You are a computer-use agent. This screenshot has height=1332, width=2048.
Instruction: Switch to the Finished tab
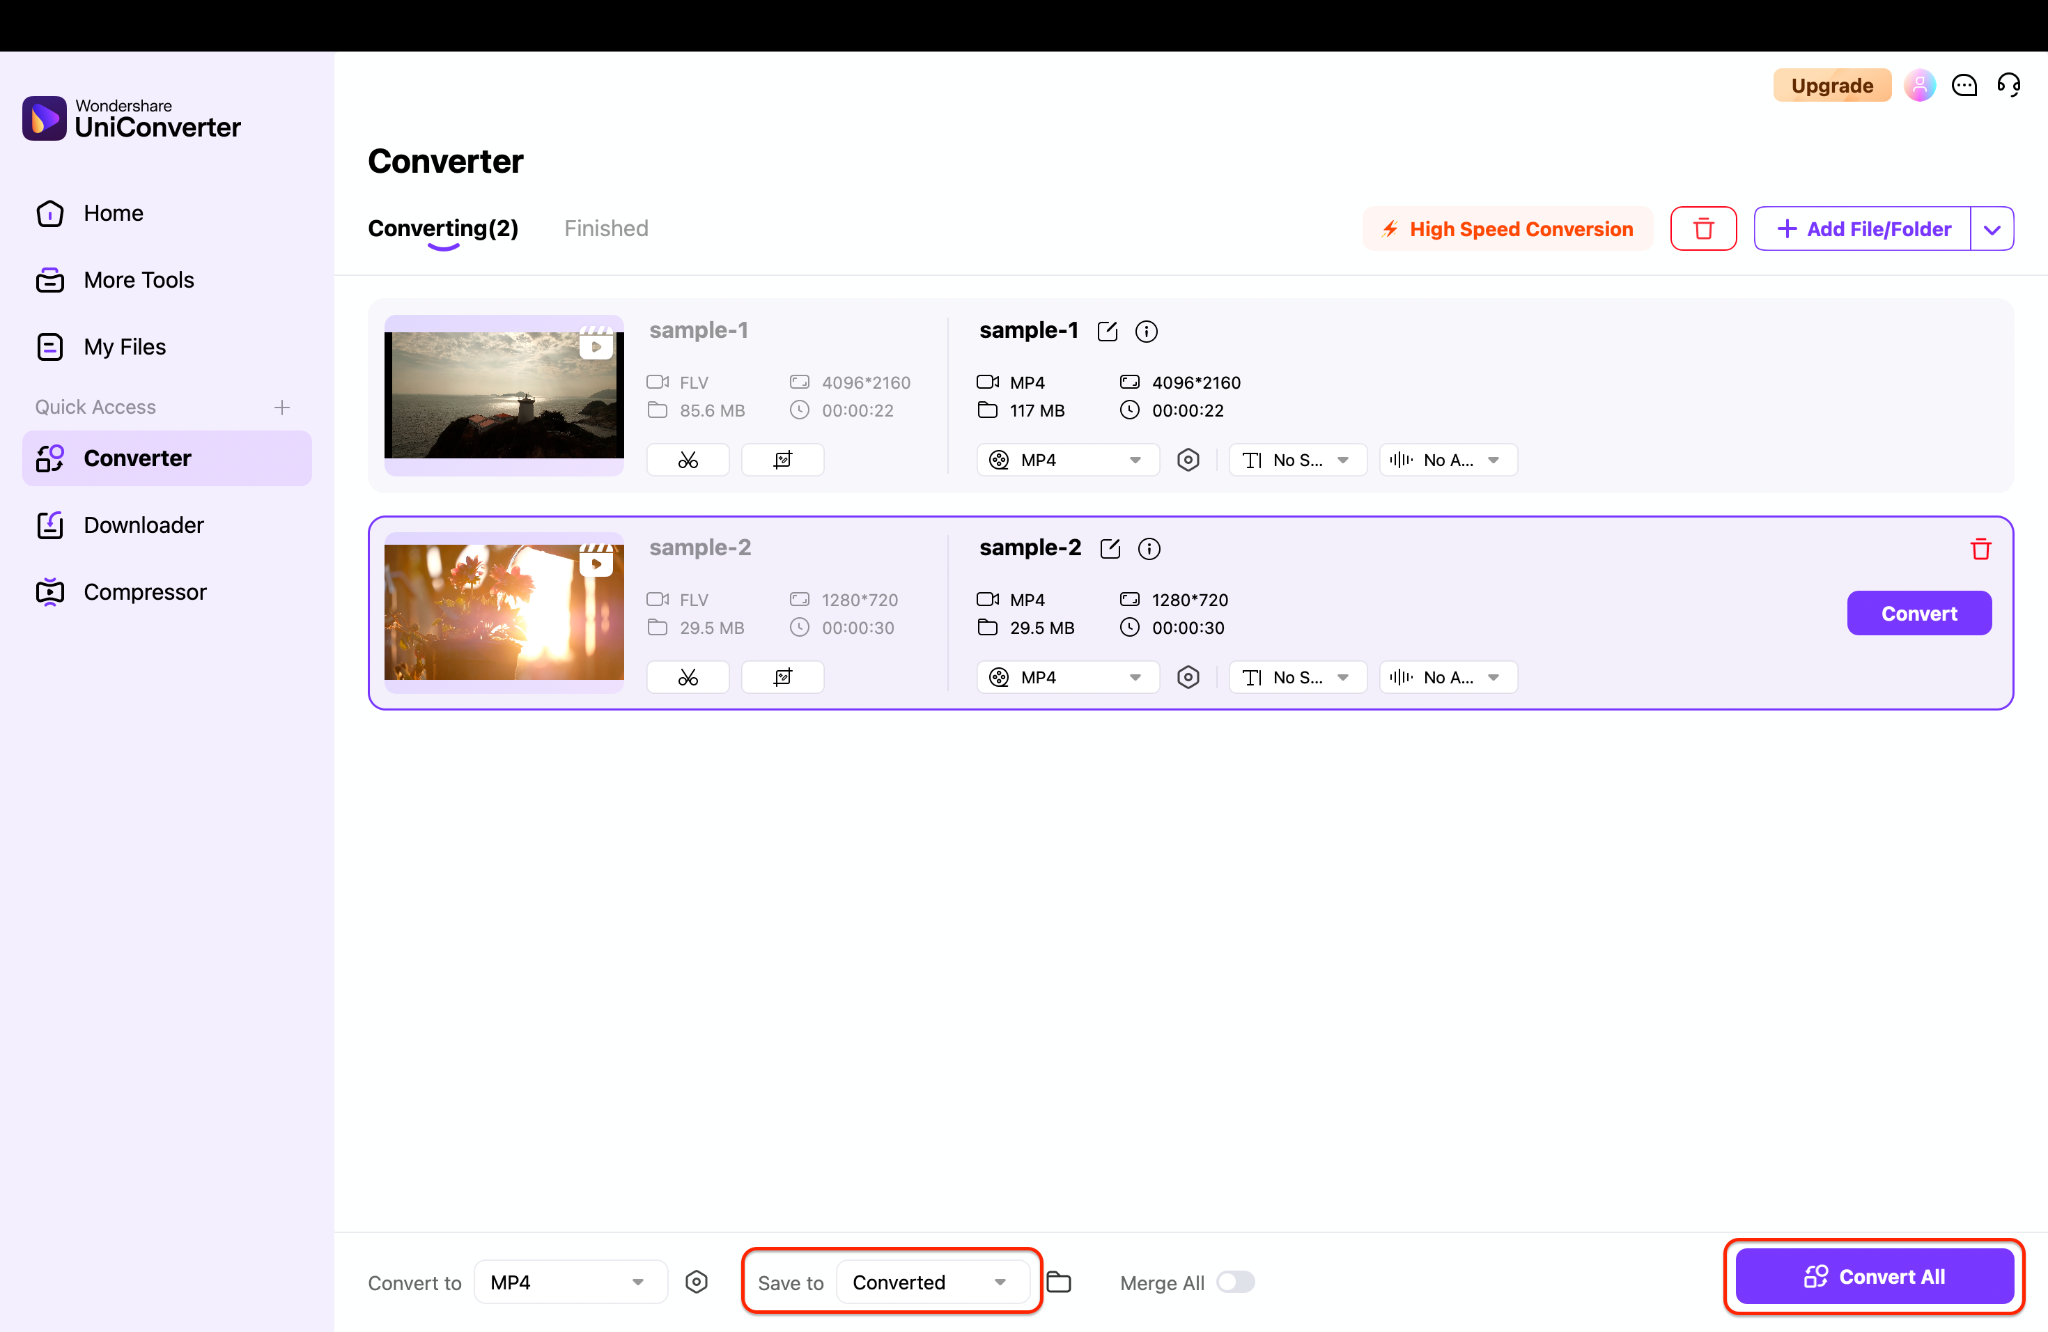pyautogui.click(x=605, y=228)
